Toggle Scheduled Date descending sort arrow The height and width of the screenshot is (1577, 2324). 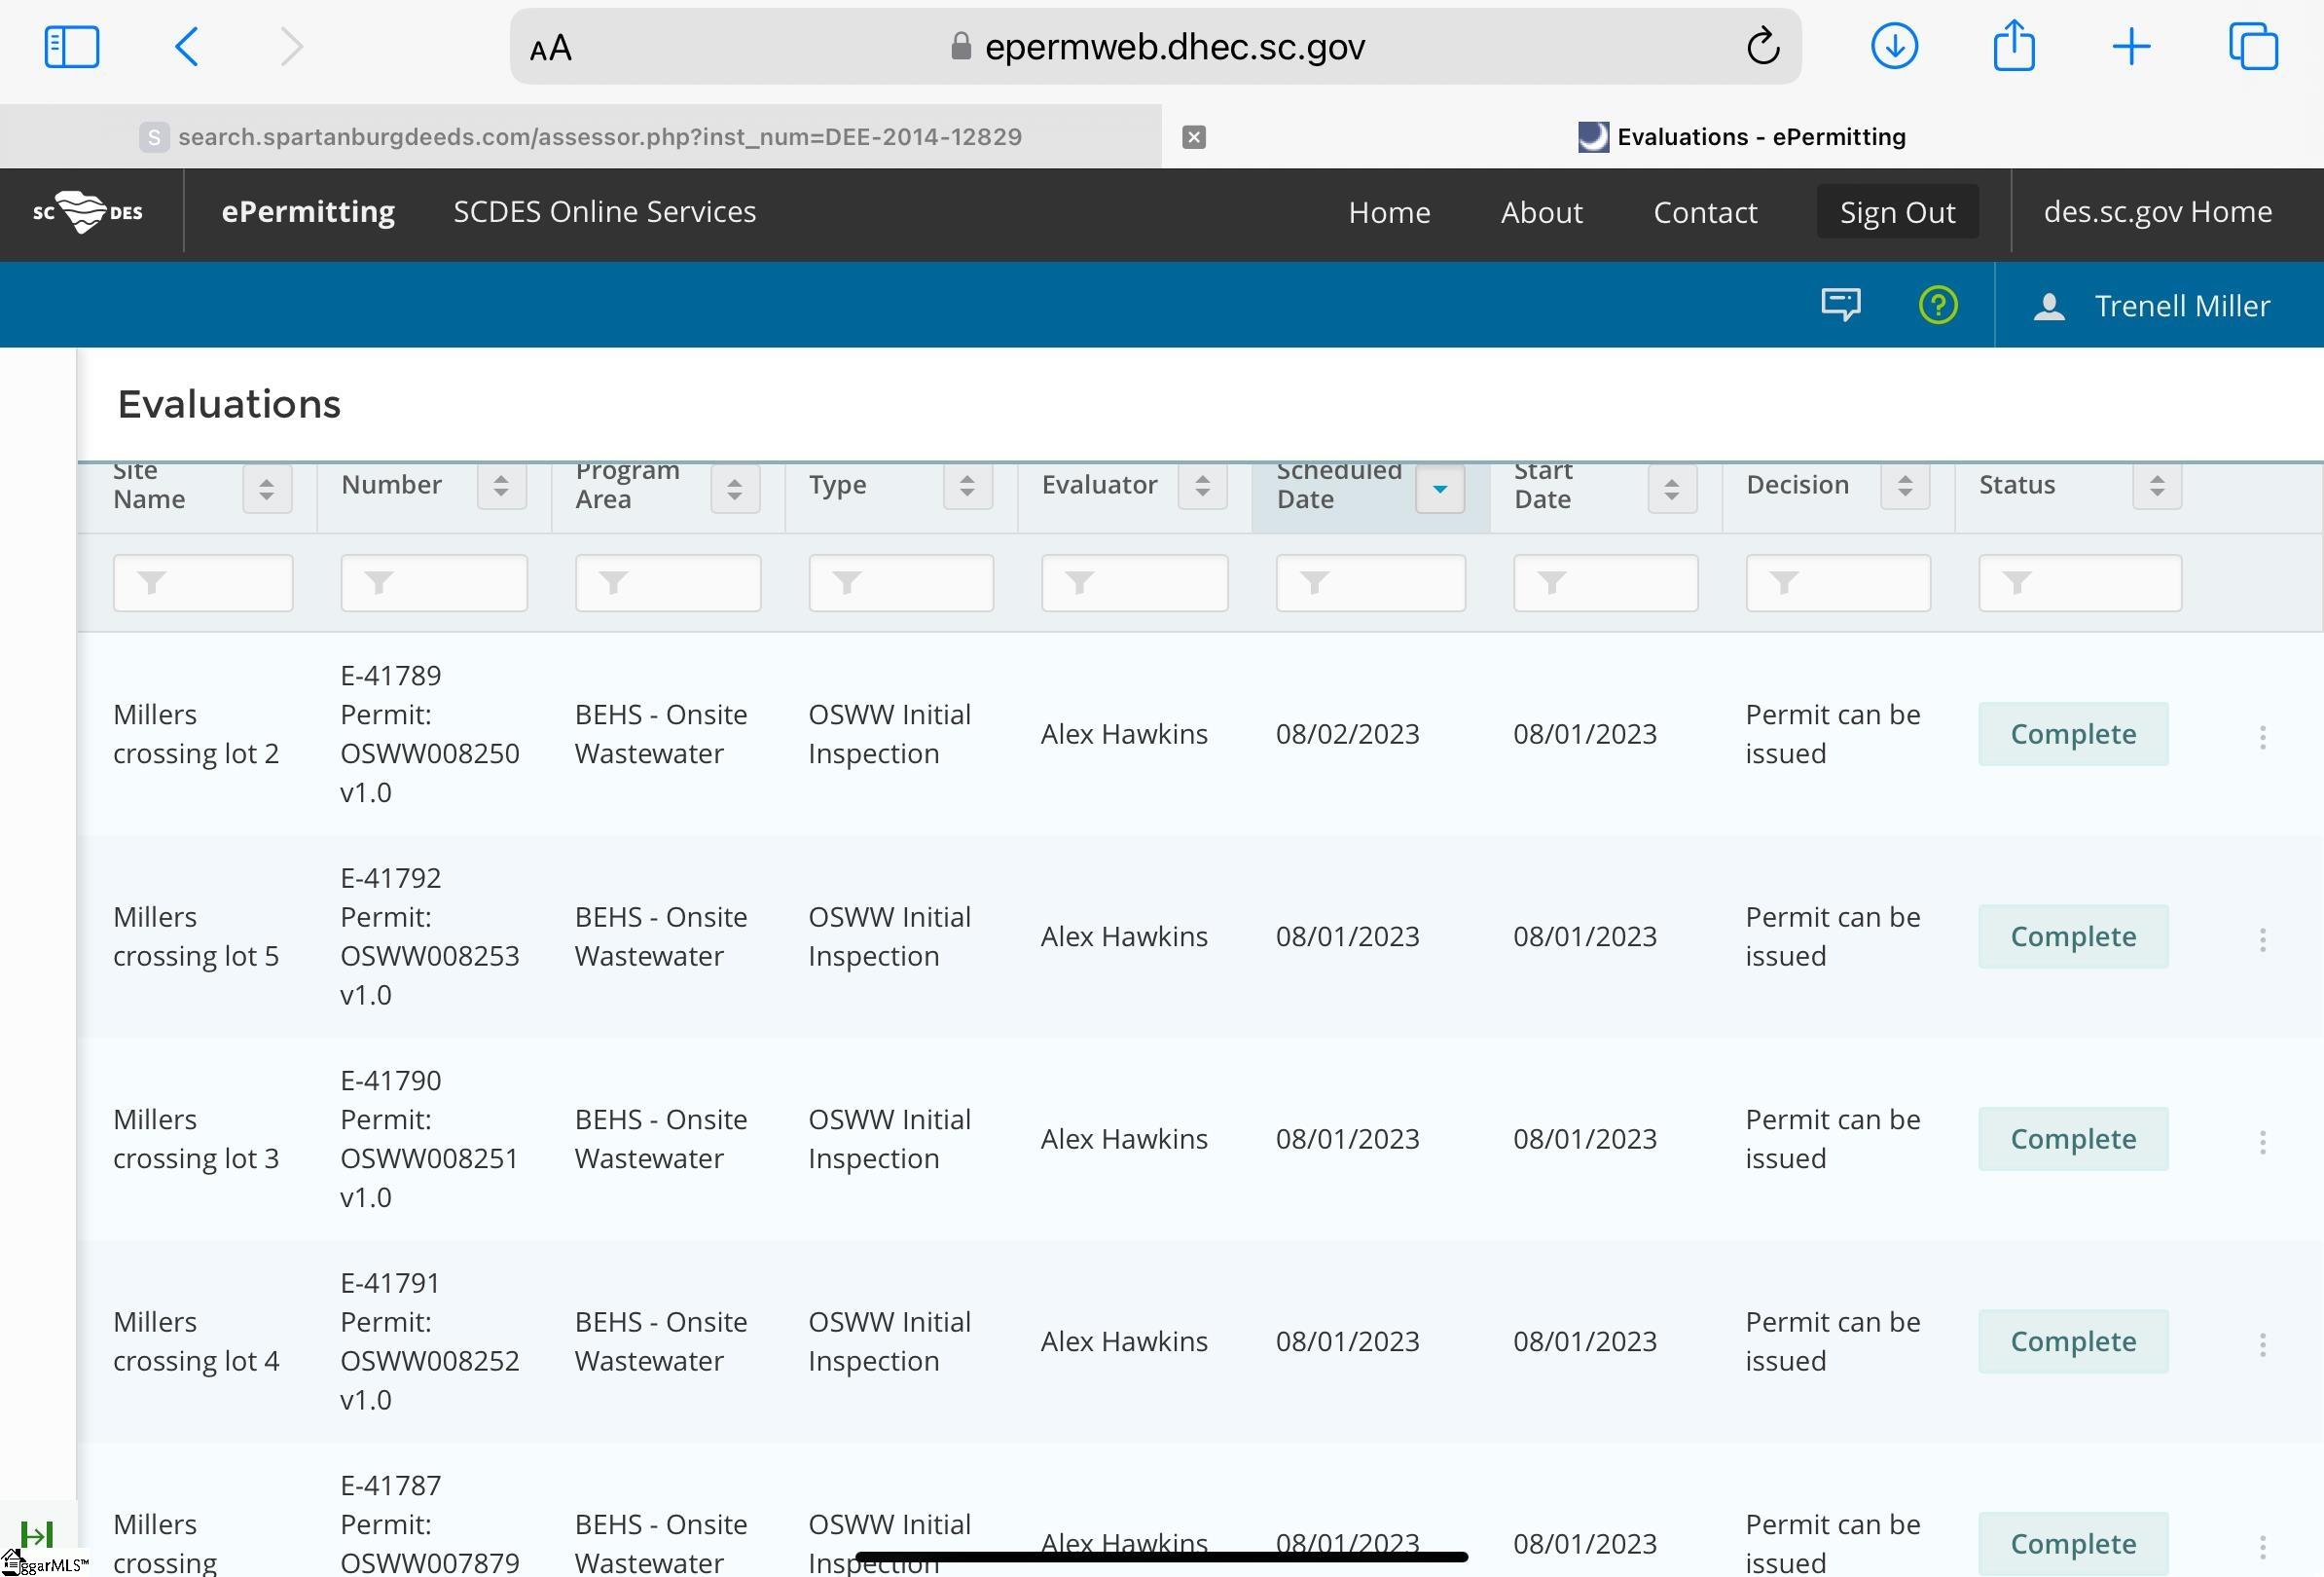[x=1440, y=489]
